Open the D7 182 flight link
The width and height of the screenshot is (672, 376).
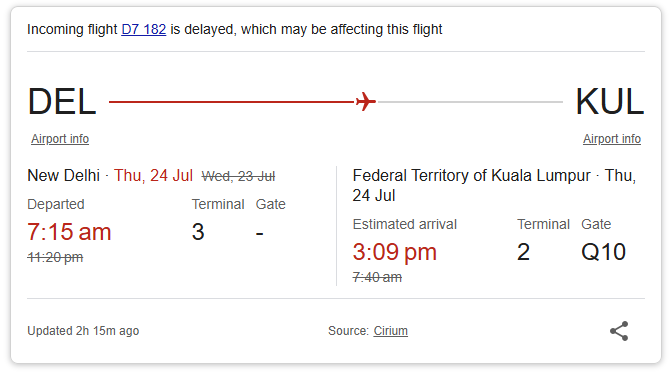(x=144, y=29)
